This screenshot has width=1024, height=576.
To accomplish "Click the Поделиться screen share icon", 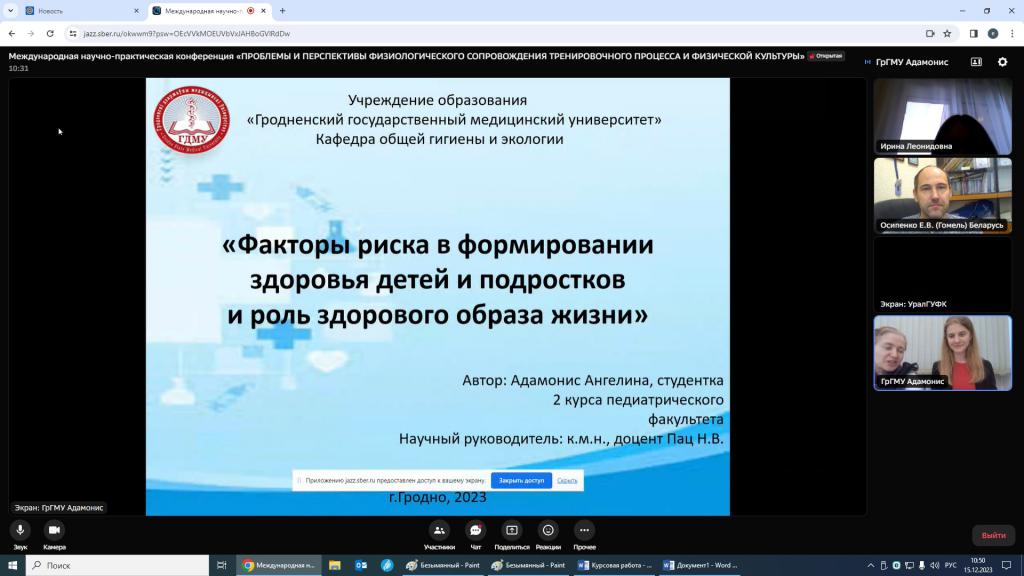I will [512, 530].
